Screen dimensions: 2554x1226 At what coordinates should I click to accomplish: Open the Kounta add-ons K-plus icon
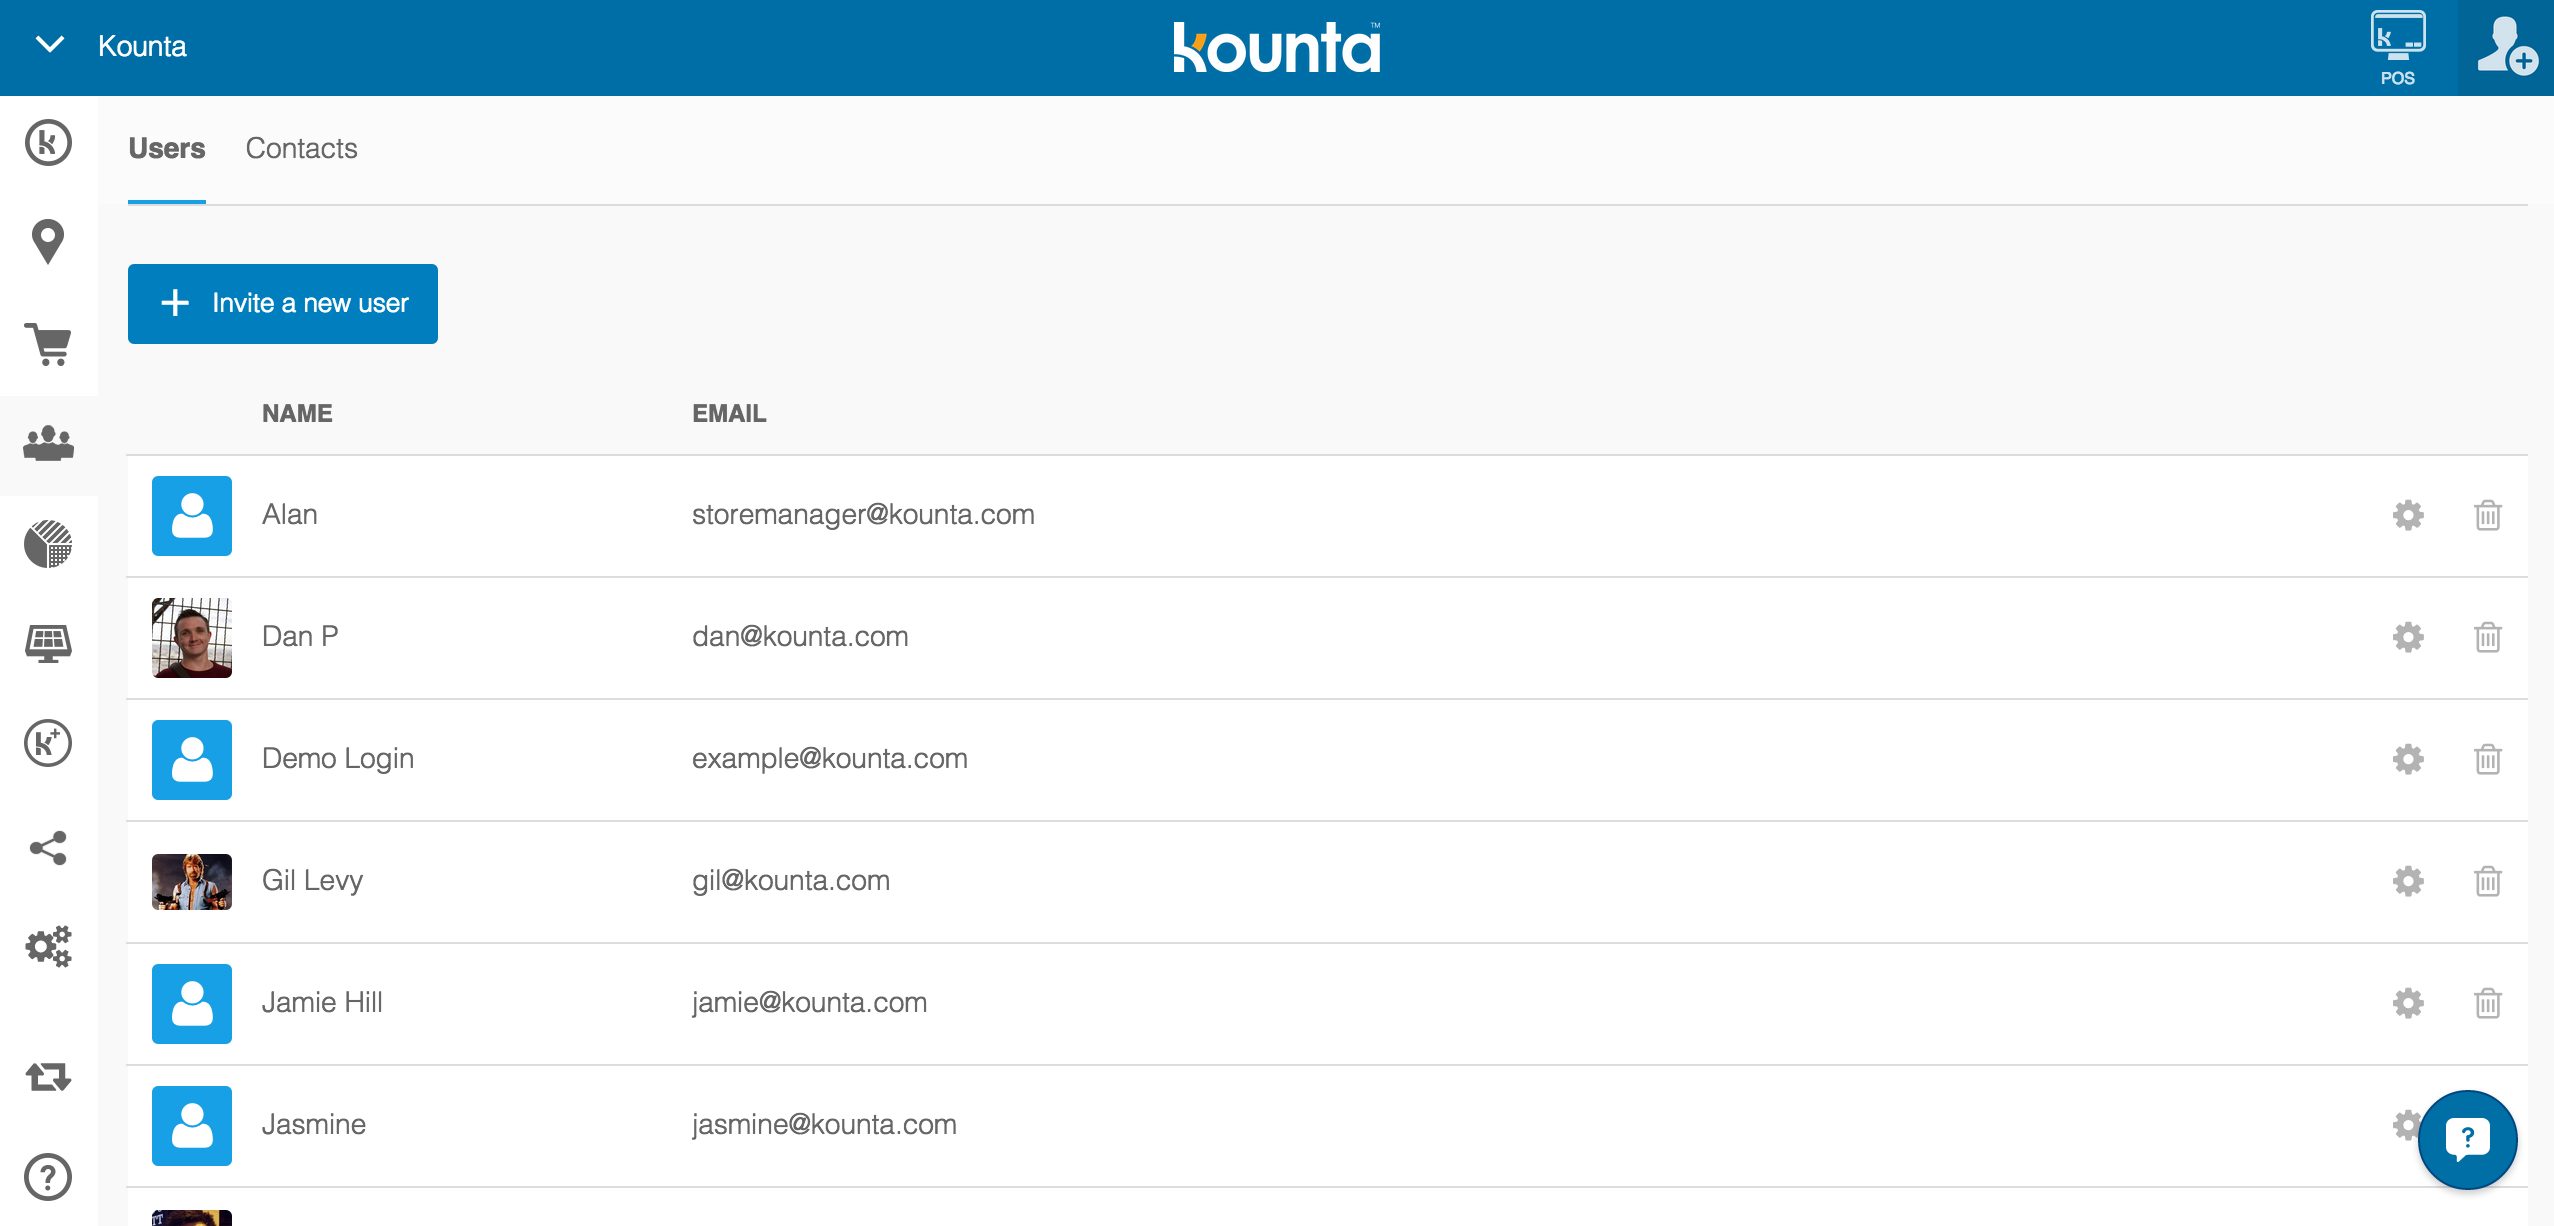click(x=48, y=743)
